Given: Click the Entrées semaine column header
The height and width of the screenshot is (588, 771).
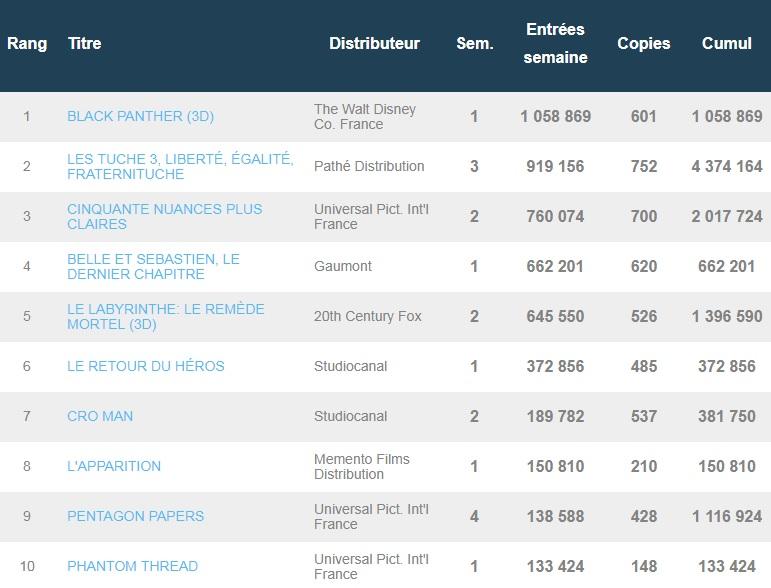Looking at the screenshot, I should pyautogui.click(x=555, y=44).
